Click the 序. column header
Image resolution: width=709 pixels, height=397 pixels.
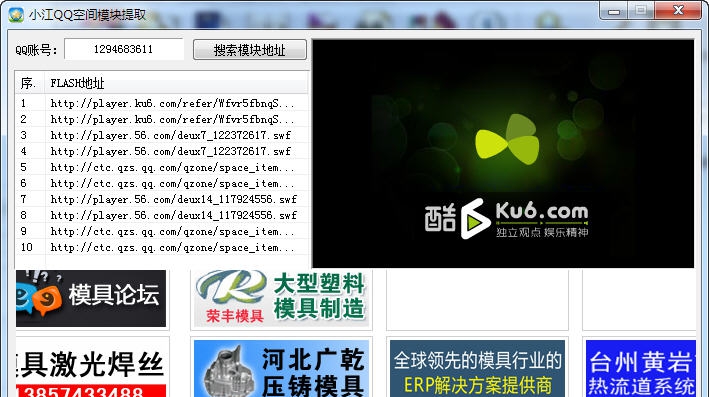point(30,83)
